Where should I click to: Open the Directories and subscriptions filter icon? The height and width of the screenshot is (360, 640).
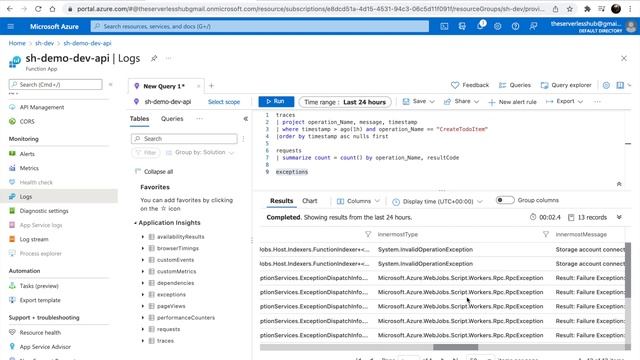coord(462,27)
